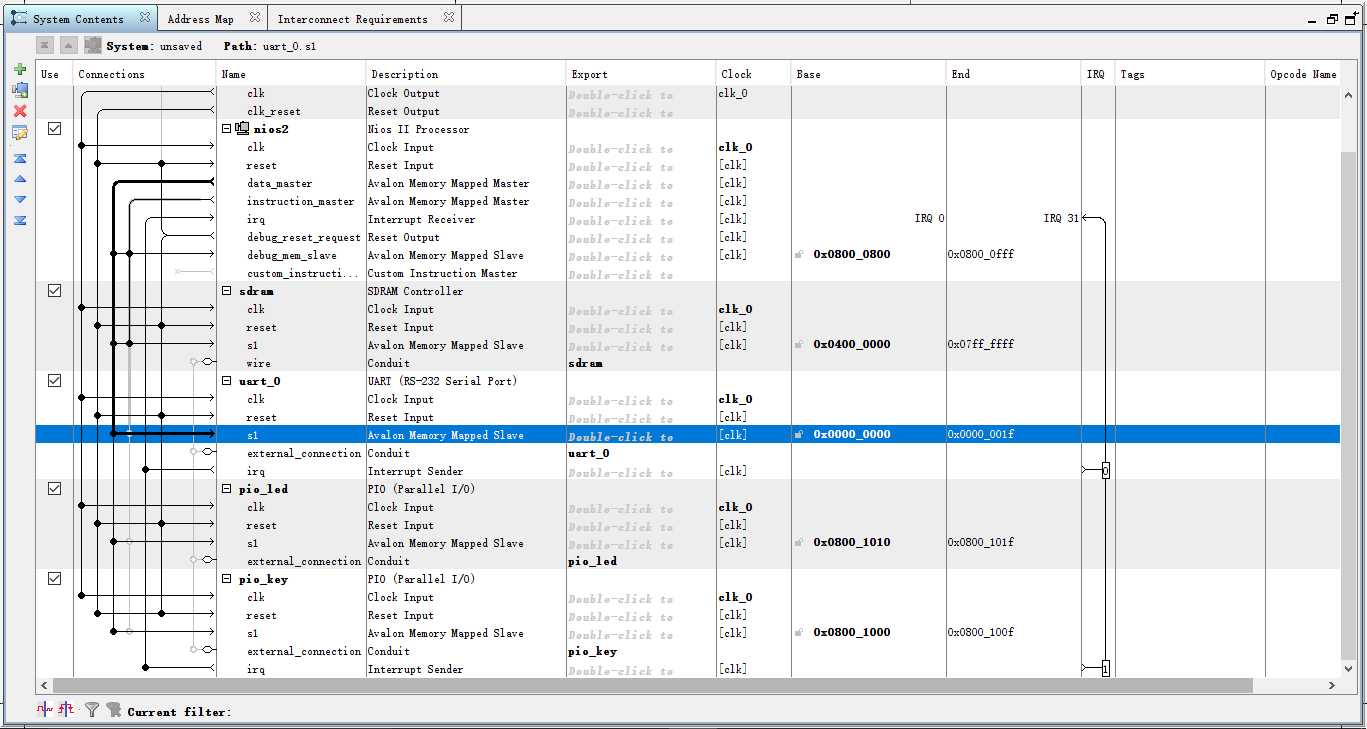Click the Base column header

point(869,74)
